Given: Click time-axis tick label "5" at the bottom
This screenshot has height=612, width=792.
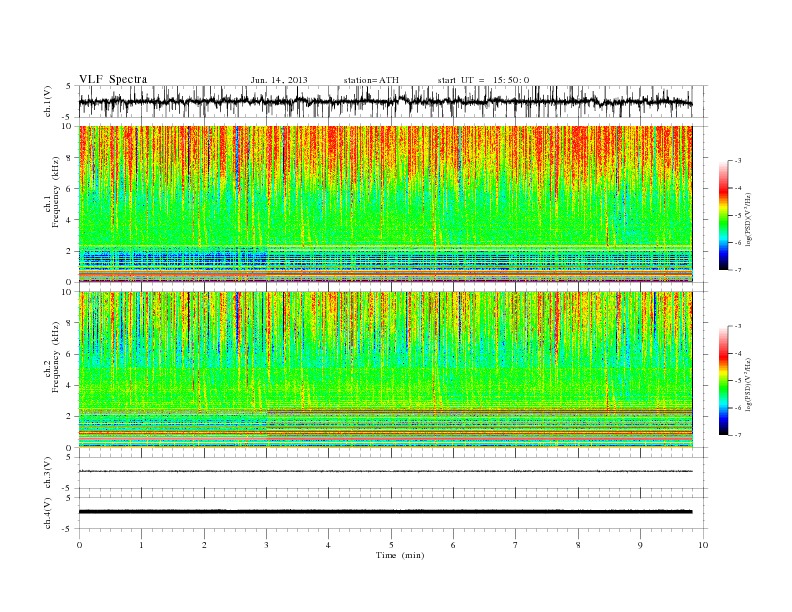Looking at the screenshot, I should [391, 545].
